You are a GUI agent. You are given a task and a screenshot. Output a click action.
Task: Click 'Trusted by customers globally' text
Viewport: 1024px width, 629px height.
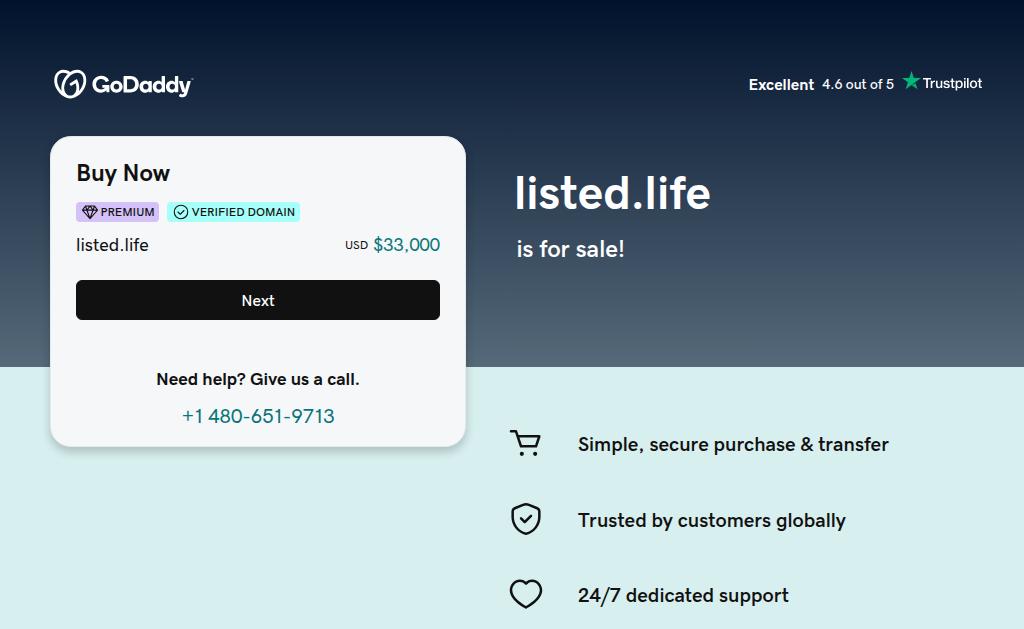[x=711, y=520]
